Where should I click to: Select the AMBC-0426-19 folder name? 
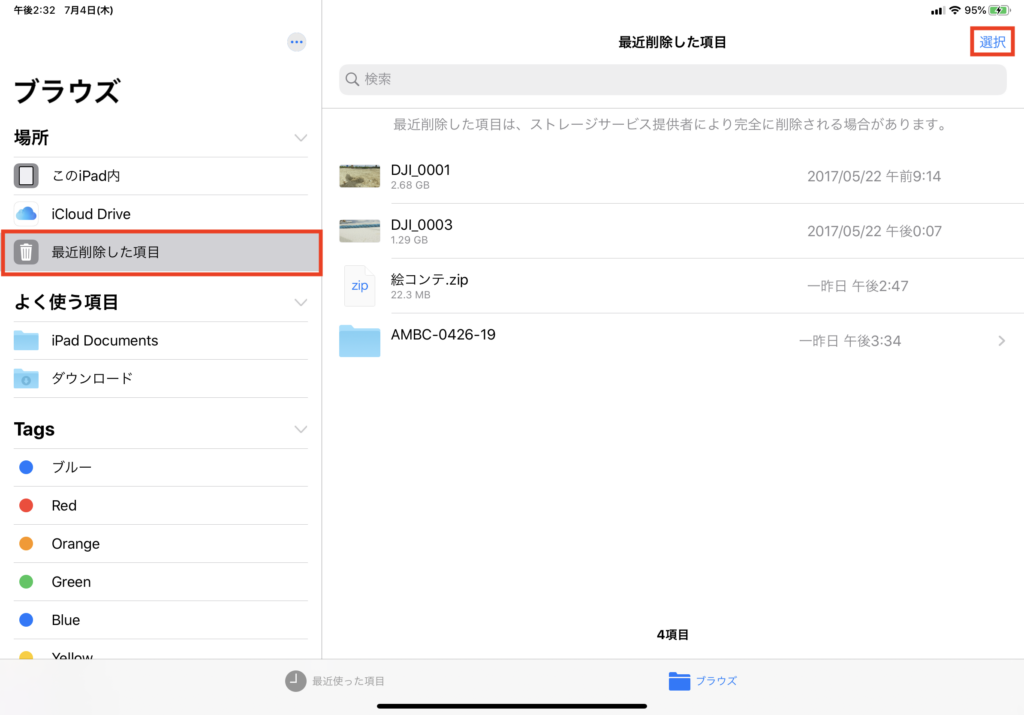[x=443, y=334]
